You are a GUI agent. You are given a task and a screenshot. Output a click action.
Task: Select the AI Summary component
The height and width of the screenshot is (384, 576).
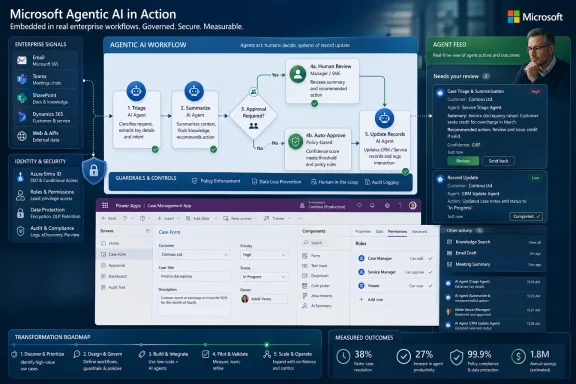(x=317, y=306)
